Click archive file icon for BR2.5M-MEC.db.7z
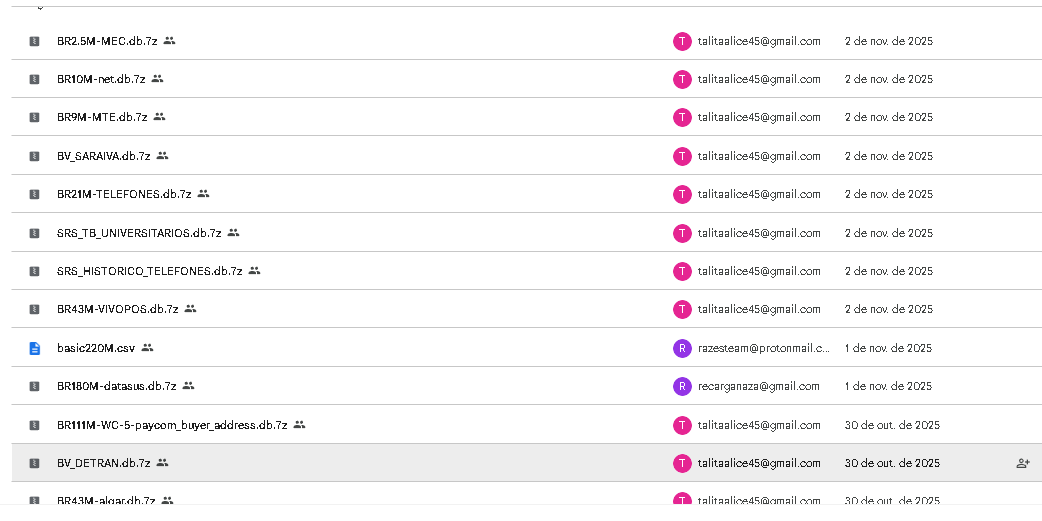Viewport: 1042px width, 521px height. coord(35,41)
